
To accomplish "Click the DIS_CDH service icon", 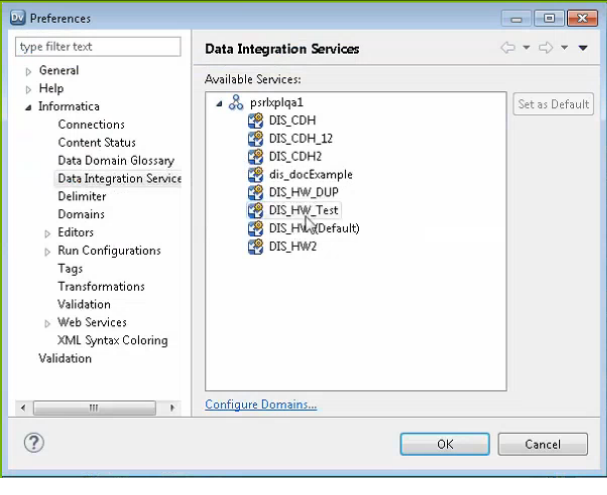I will (x=255, y=120).
